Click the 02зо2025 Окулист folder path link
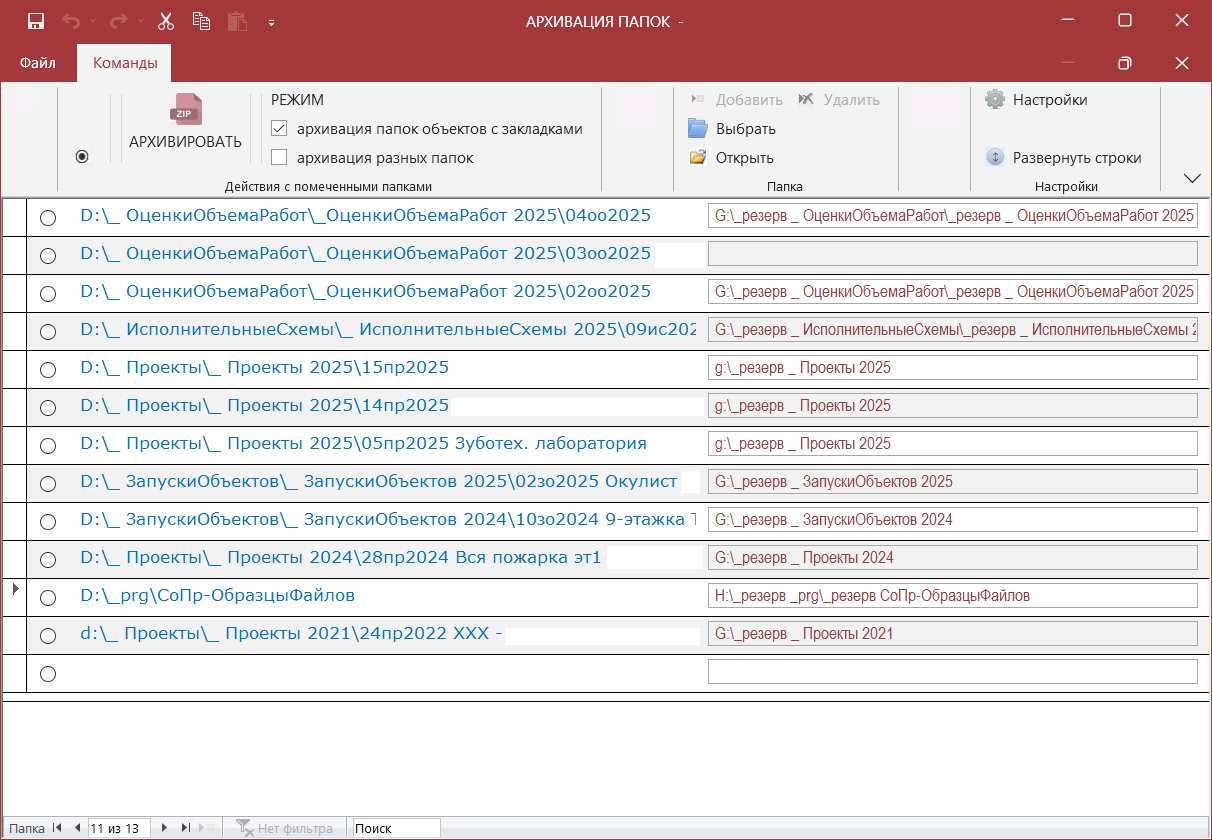This screenshot has height=840, width=1212. [x=378, y=481]
